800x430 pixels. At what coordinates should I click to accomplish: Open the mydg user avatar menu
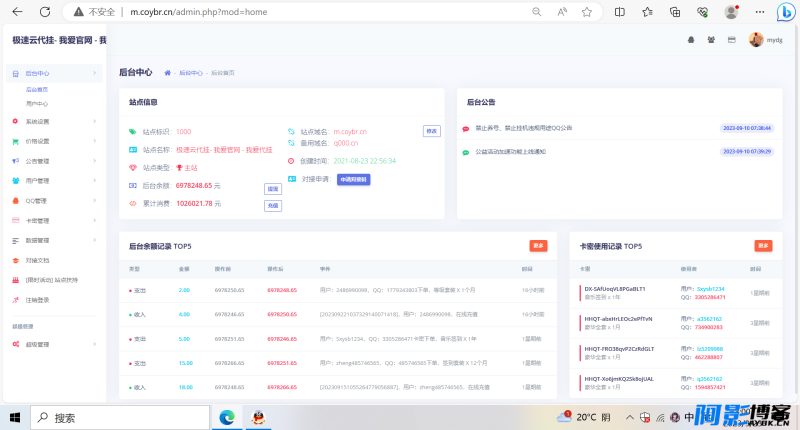point(765,40)
